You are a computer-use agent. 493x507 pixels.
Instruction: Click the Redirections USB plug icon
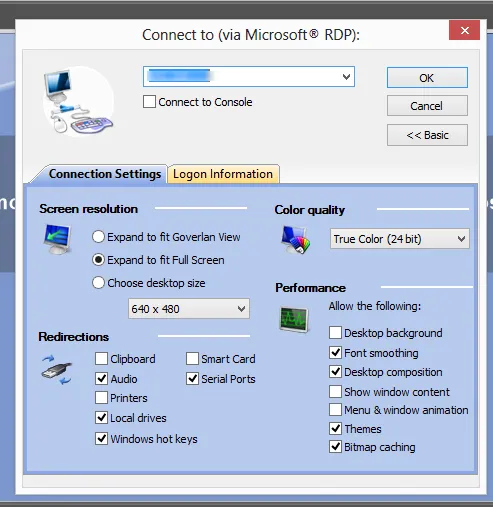57,369
